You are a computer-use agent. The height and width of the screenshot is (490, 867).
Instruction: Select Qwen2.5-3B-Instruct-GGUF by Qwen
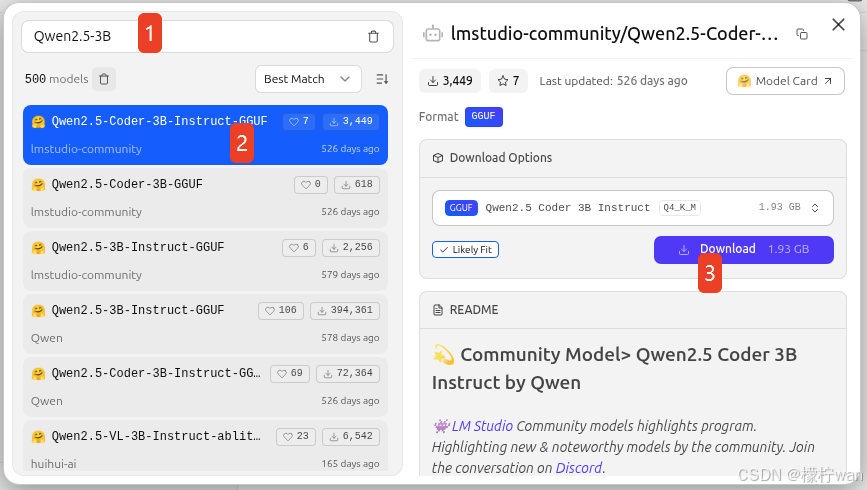[205, 324]
